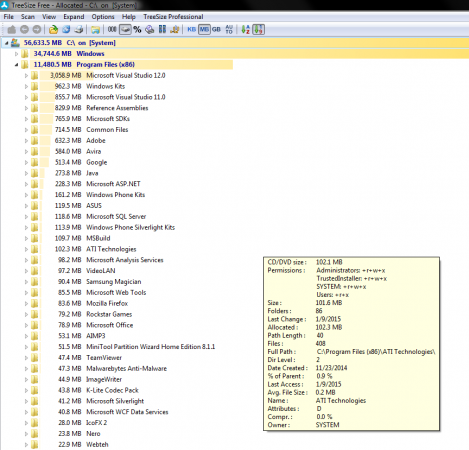Click the TreeSize app icon in title bar
Image resolution: width=469 pixels, height=450 pixels.
point(5,5)
